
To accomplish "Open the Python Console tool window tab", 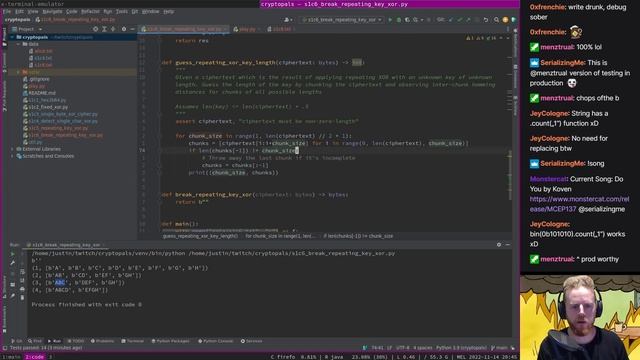I will tap(216, 341).
